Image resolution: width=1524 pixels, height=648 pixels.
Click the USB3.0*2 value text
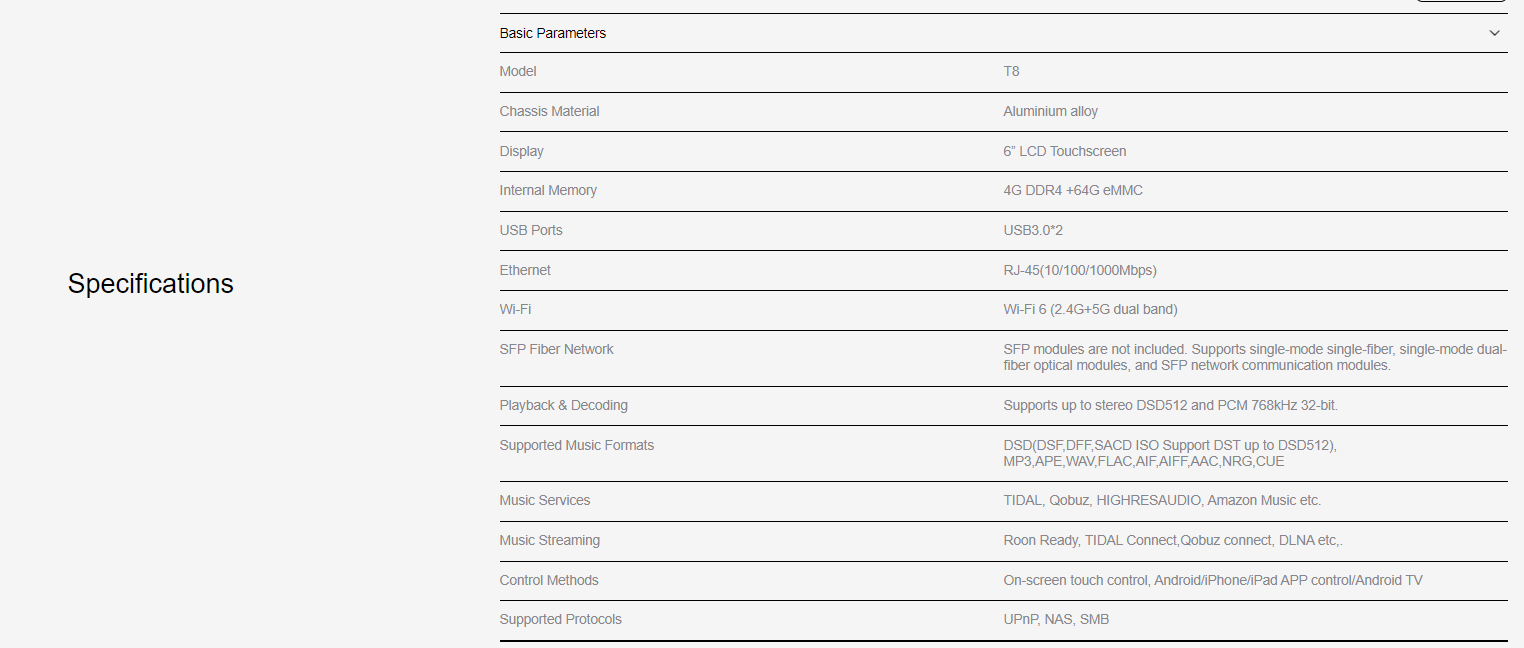pos(1033,230)
